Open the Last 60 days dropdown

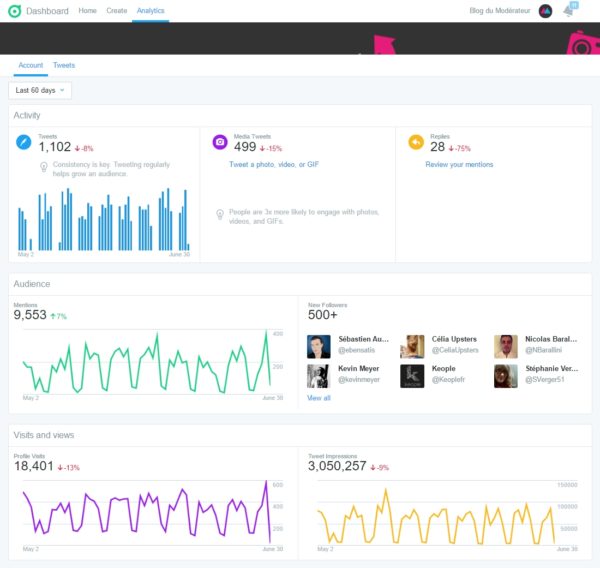coord(41,90)
